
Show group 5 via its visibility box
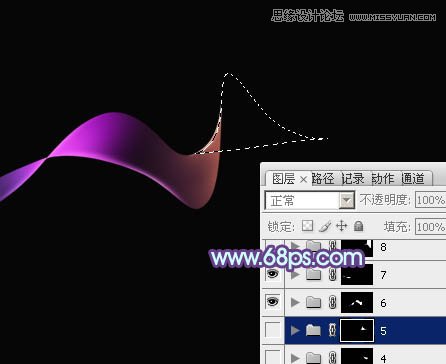tap(273, 330)
